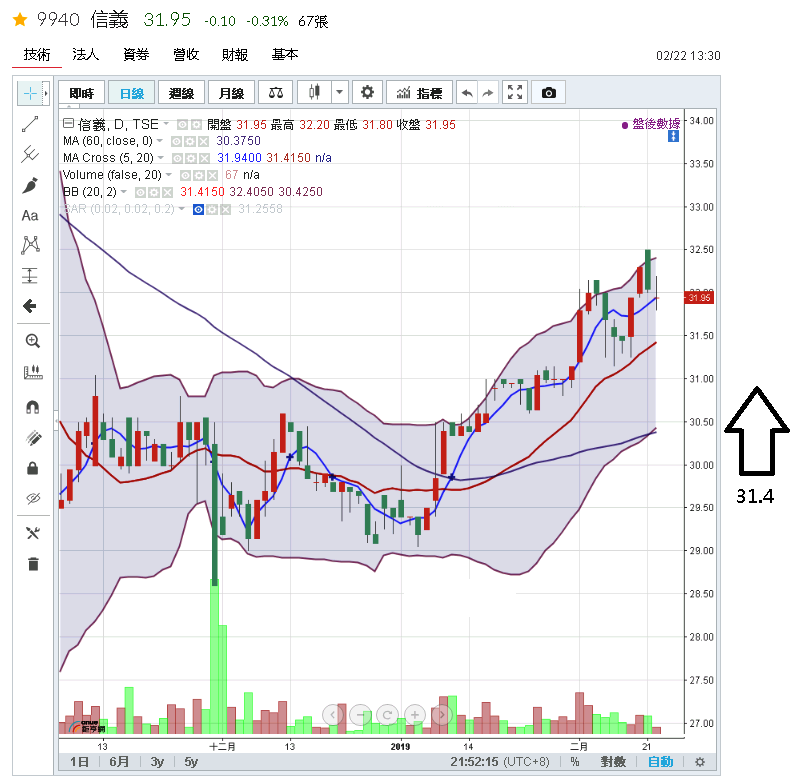Select the back arrow icon tool
The height and width of the screenshot is (777, 810).
(30, 306)
